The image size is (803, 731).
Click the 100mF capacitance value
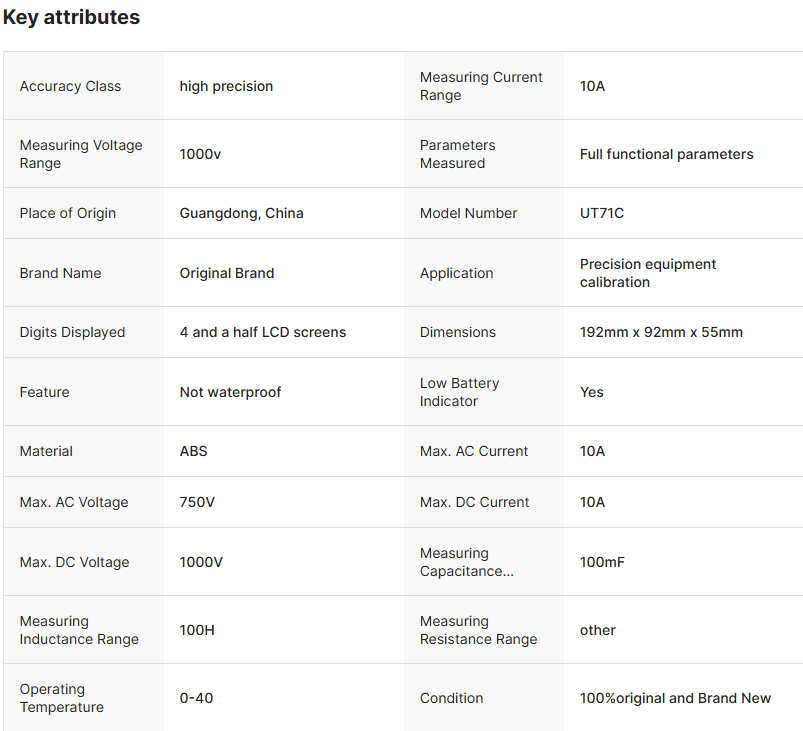602,562
